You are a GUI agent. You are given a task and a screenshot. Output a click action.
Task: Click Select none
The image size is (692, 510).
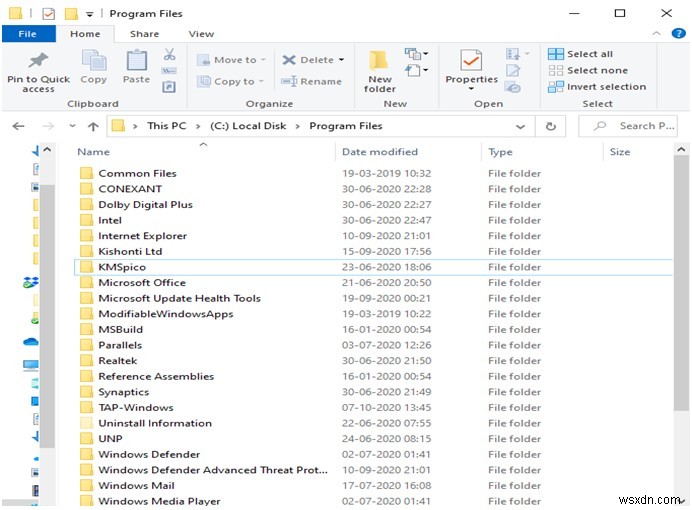(587, 71)
